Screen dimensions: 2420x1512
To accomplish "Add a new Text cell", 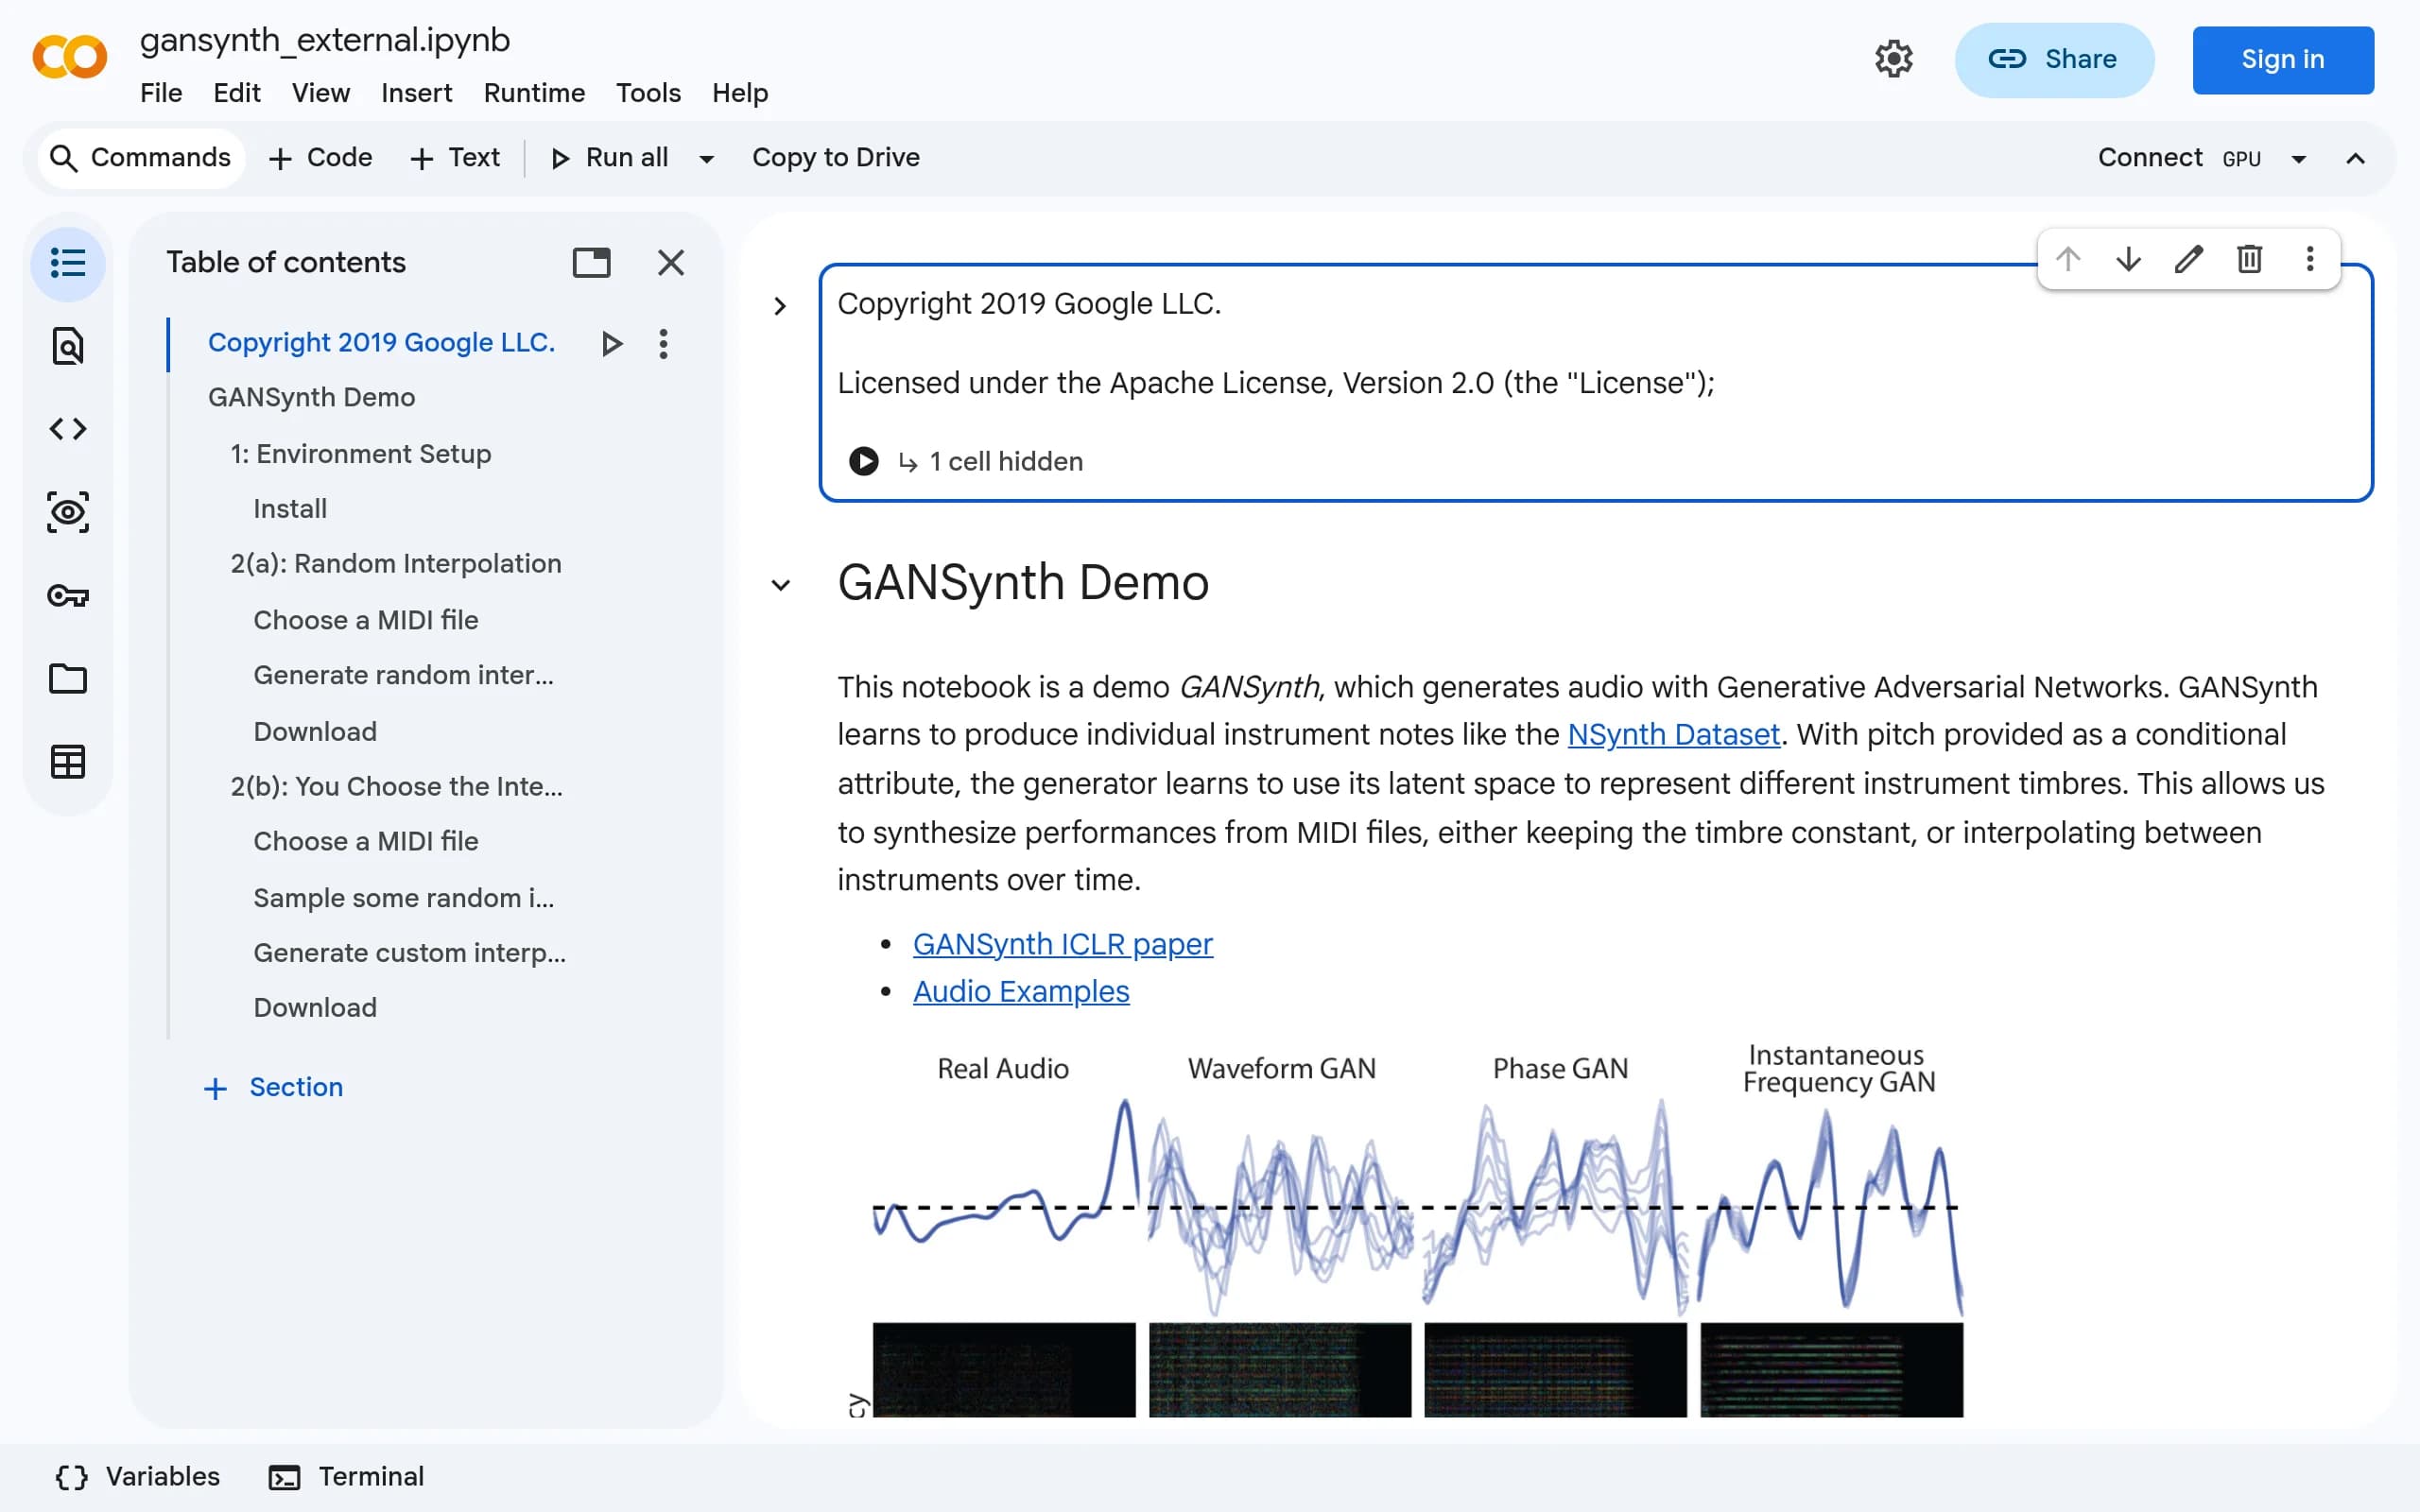I will click(x=455, y=158).
